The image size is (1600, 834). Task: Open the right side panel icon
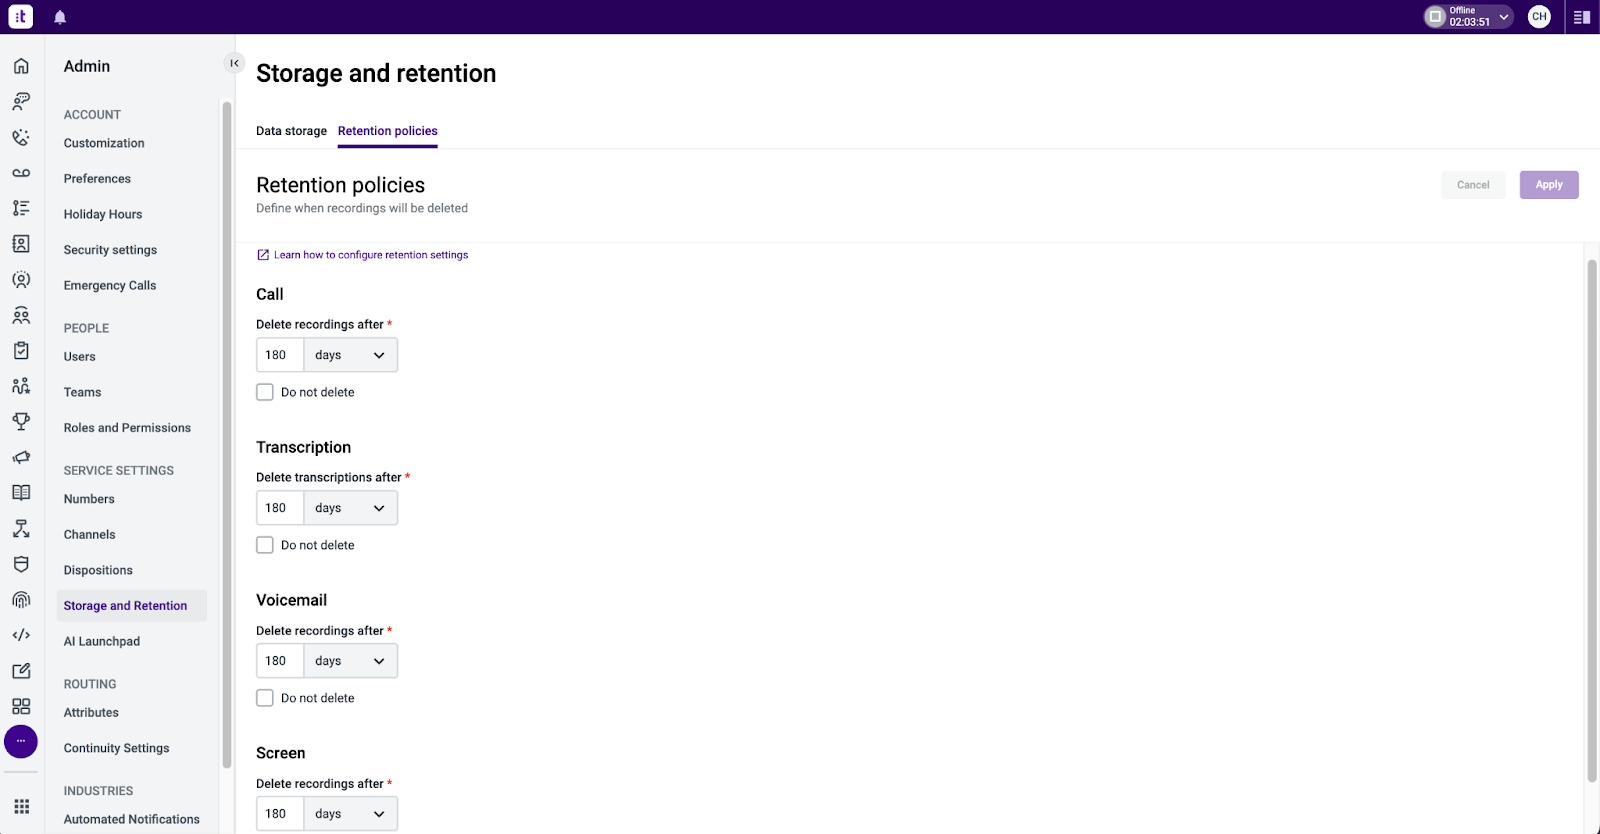pyautogui.click(x=1582, y=17)
